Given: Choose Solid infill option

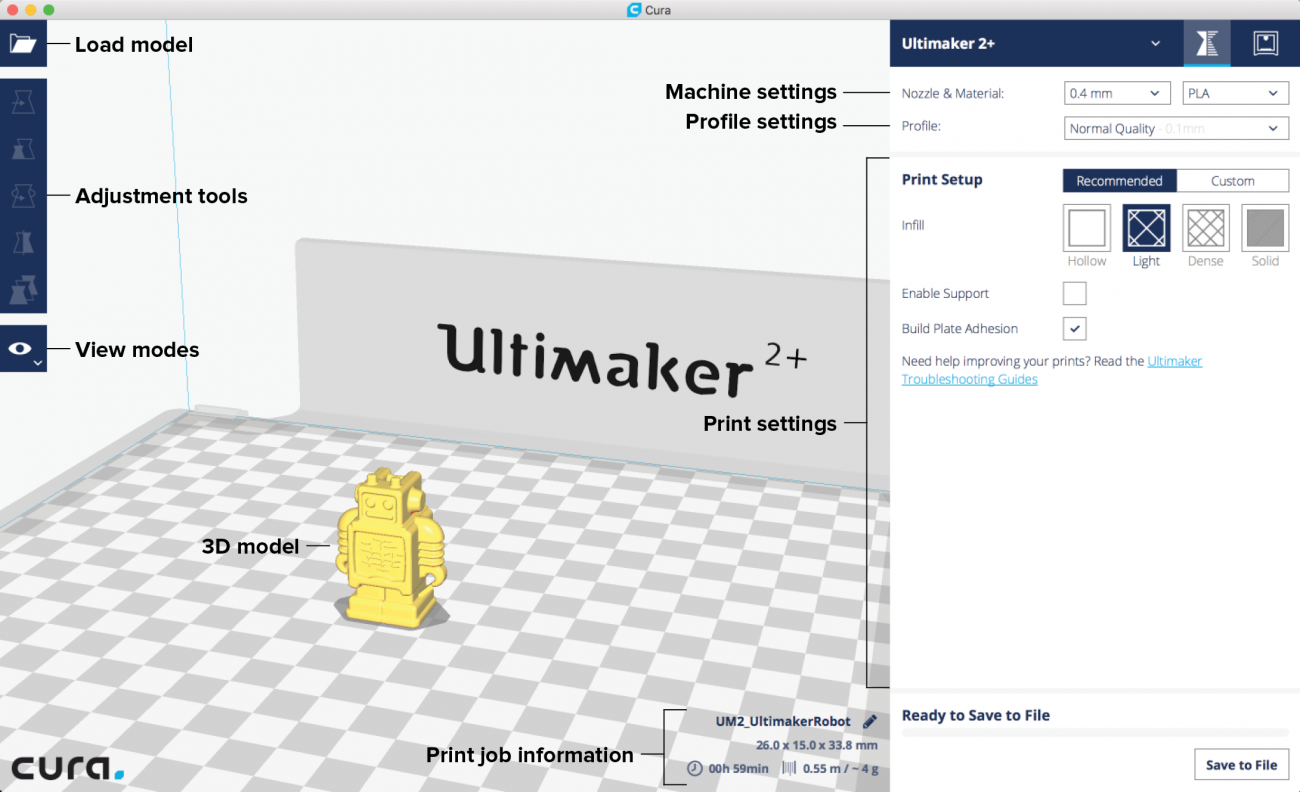Looking at the screenshot, I should 1265,228.
